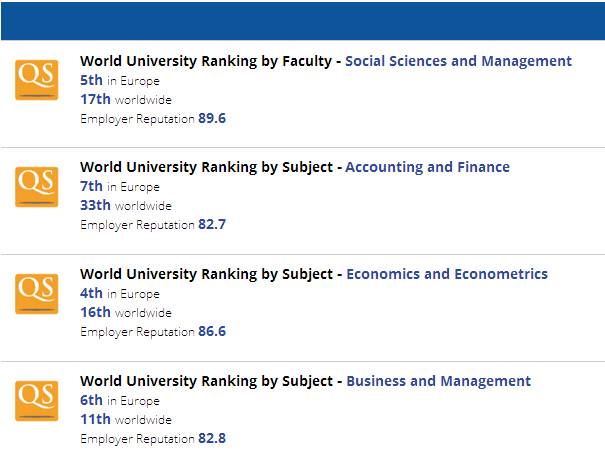Image resolution: width=605 pixels, height=457 pixels.
Task: Click Employer Reputation 82.8 score
Action: [153, 438]
